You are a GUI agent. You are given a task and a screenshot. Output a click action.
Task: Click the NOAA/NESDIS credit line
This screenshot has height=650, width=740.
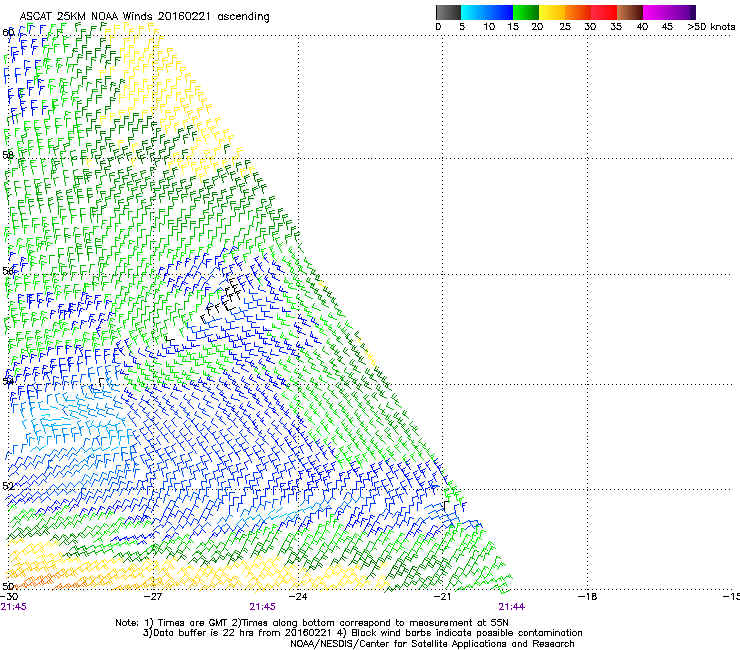coord(432,644)
